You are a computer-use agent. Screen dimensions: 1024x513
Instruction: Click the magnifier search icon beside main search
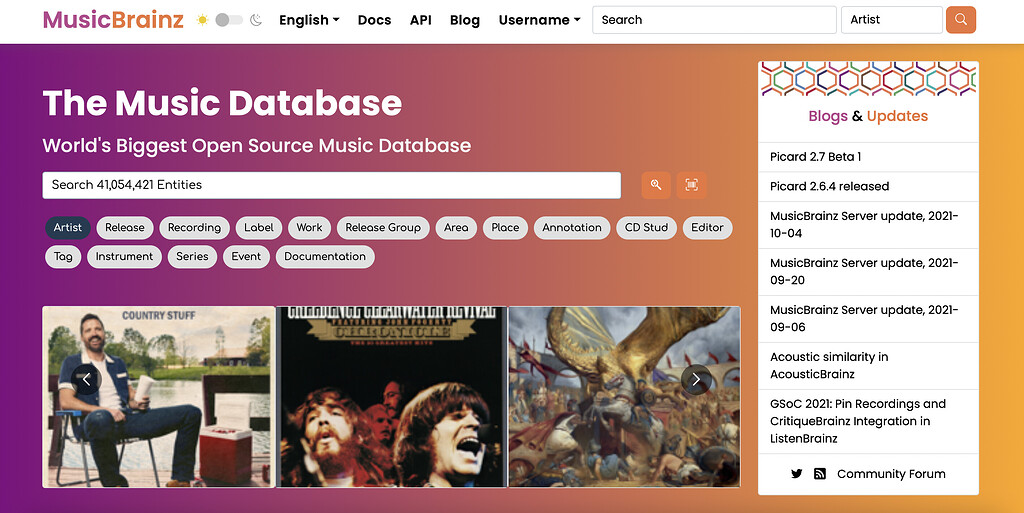click(656, 185)
